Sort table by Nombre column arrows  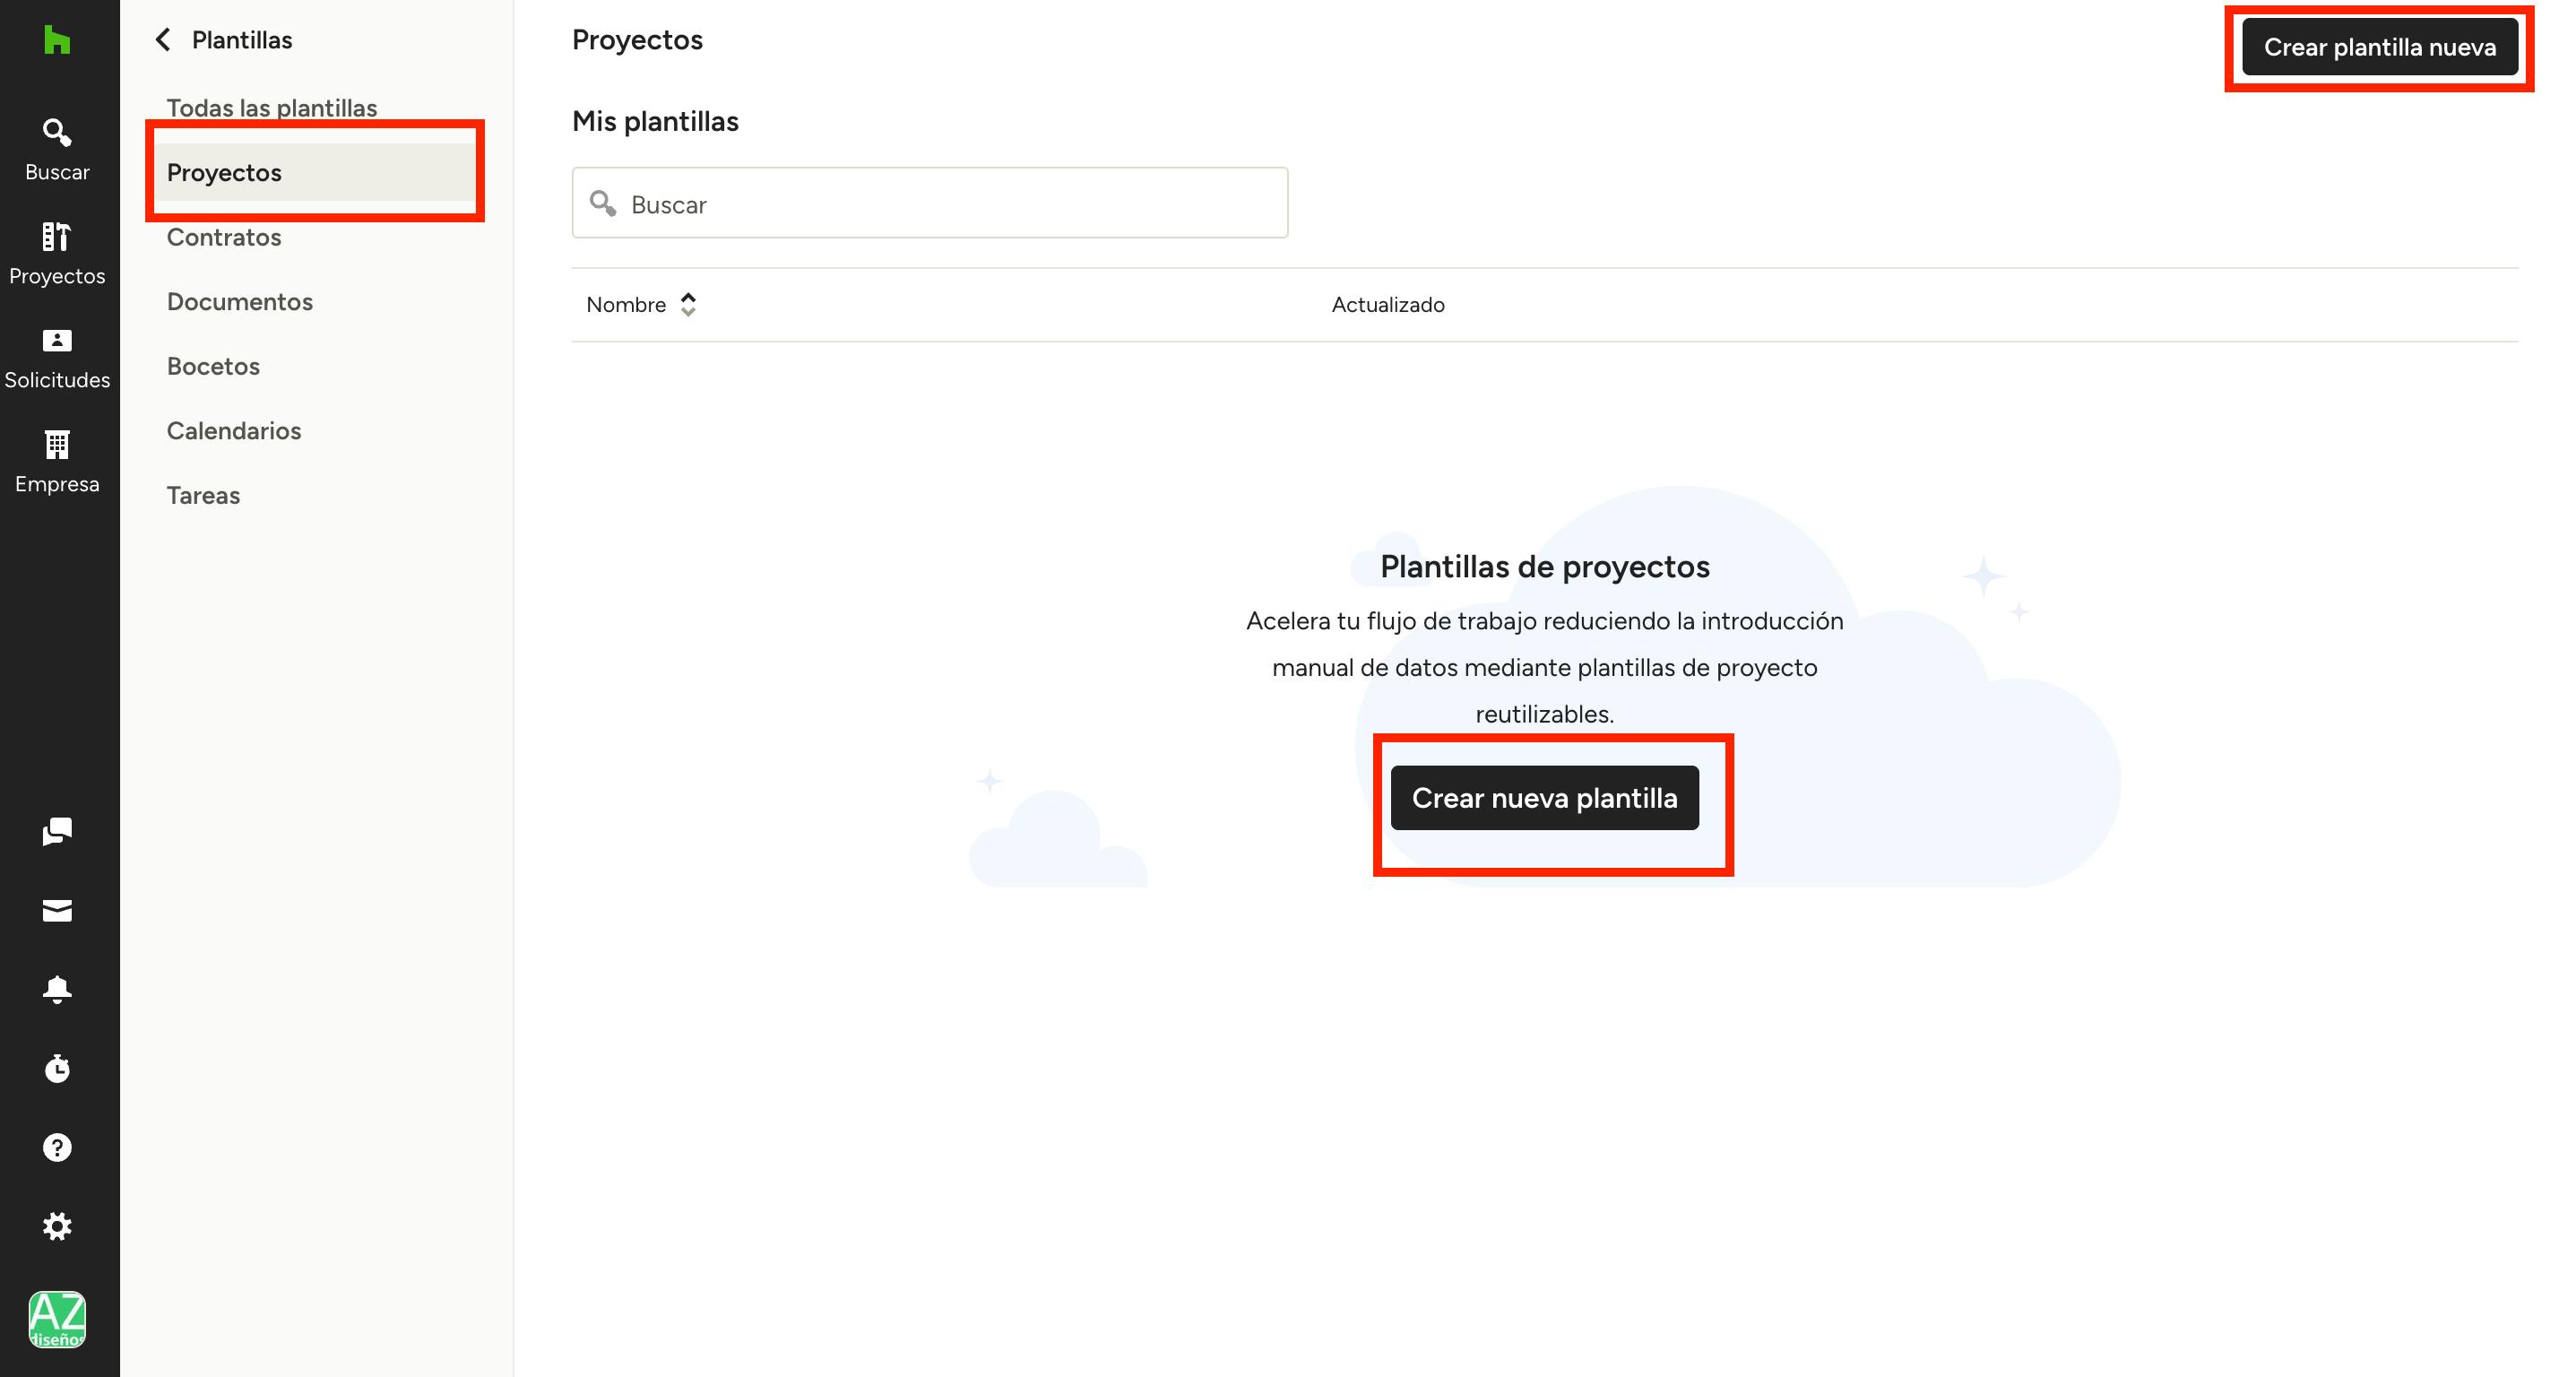(x=688, y=304)
